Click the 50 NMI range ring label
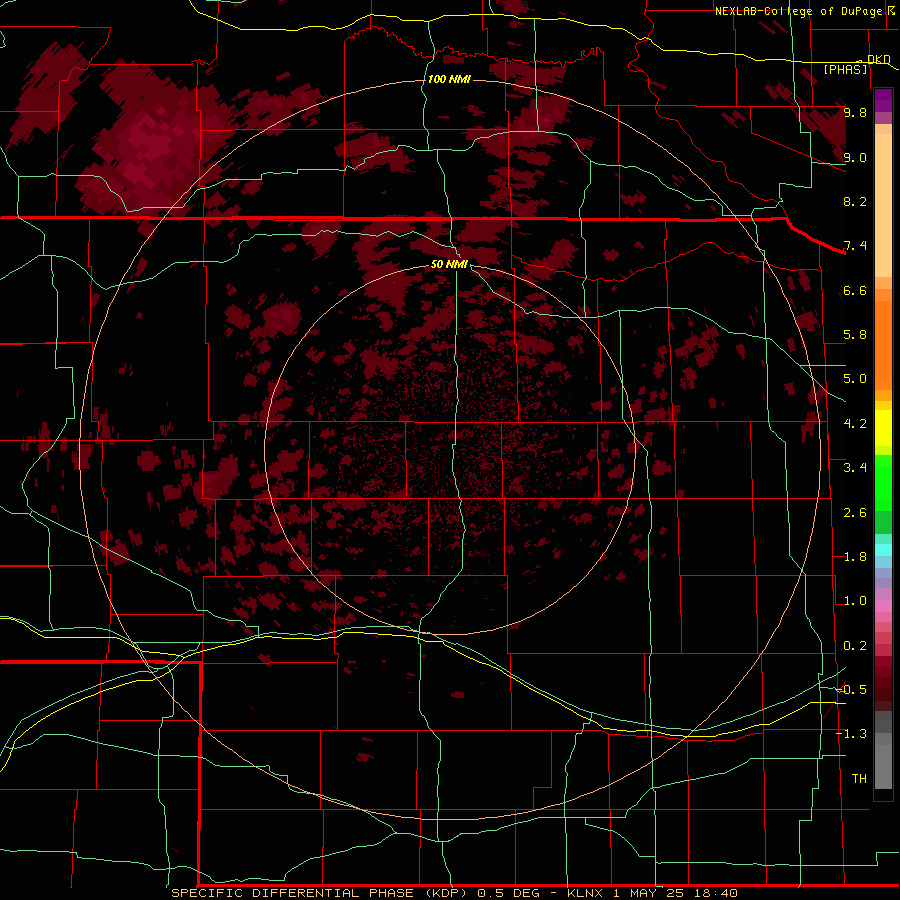The width and height of the screenshot is (900, 900). click(449, 264)
